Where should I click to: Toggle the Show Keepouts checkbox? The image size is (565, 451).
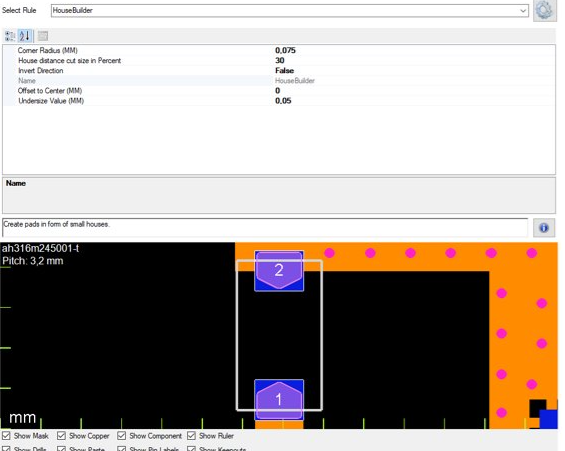(x=191, y=448)
